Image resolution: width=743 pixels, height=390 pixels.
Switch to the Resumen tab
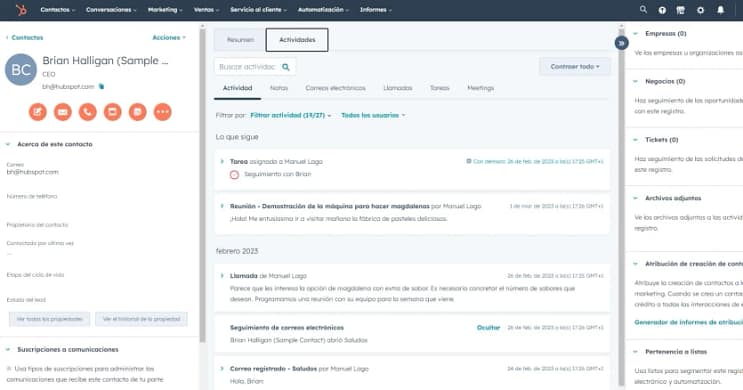240,40
